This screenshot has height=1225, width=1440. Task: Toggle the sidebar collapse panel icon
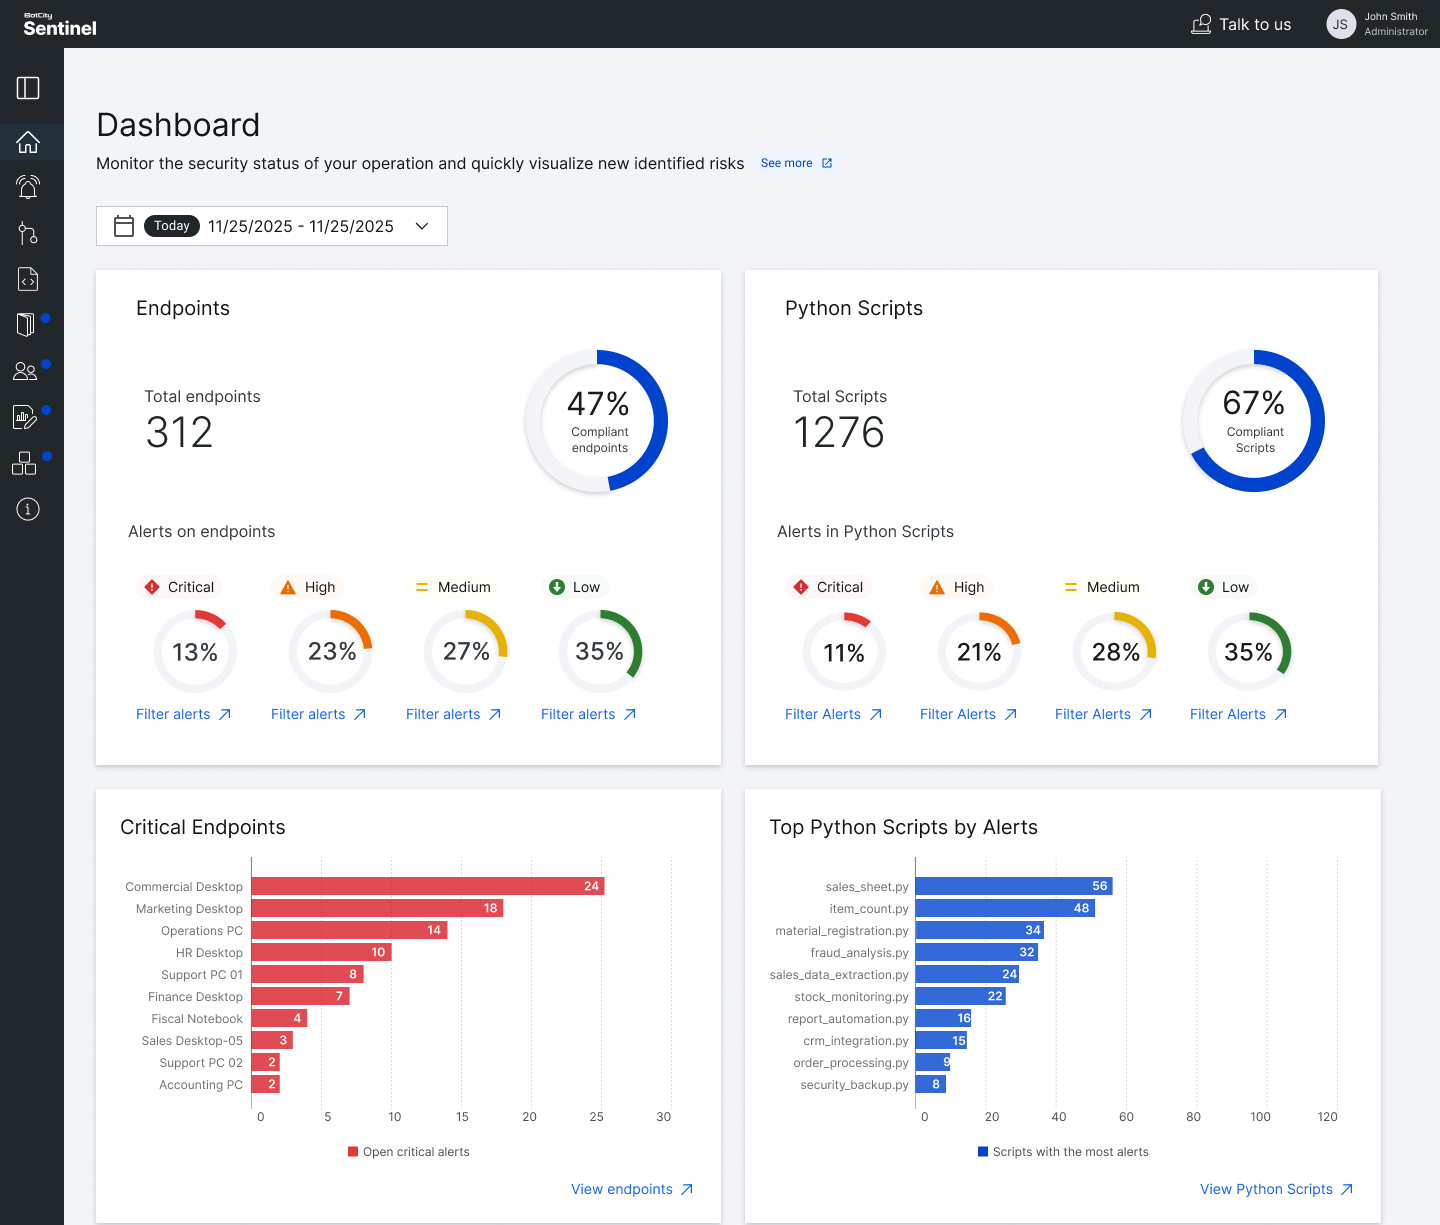[x=28, y=88]
